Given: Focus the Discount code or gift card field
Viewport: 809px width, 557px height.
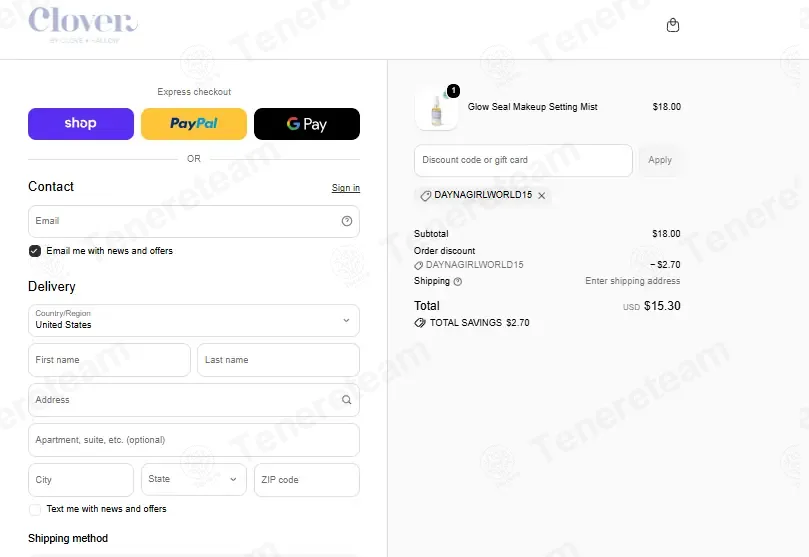Looking at the screenshot, I should point(523,160).
